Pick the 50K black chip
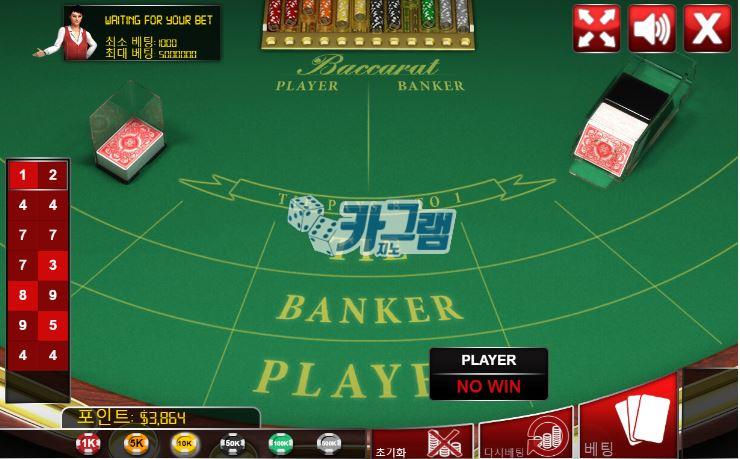 233,443
